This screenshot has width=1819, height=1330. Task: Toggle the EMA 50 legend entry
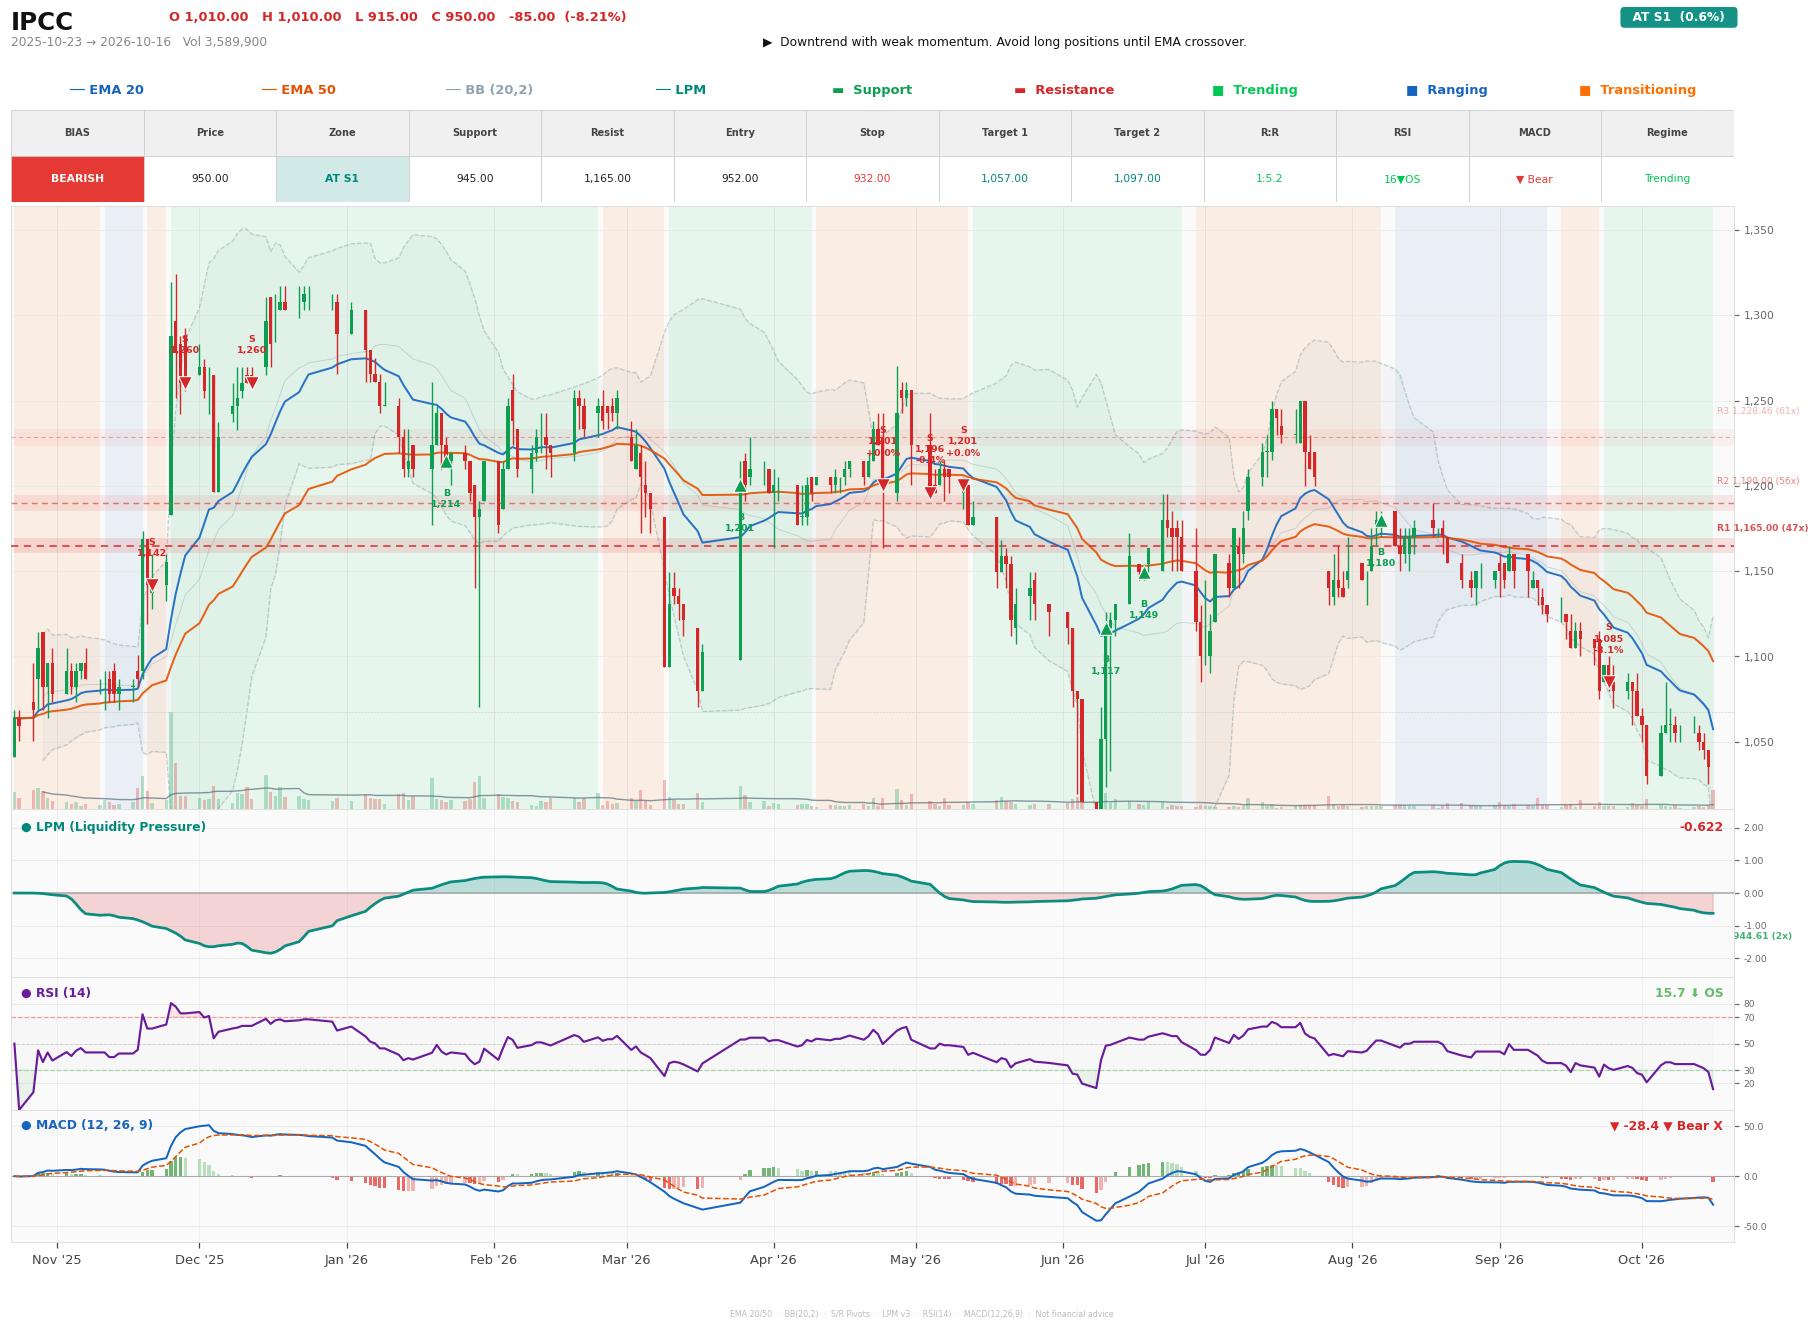tap(299, 90)
